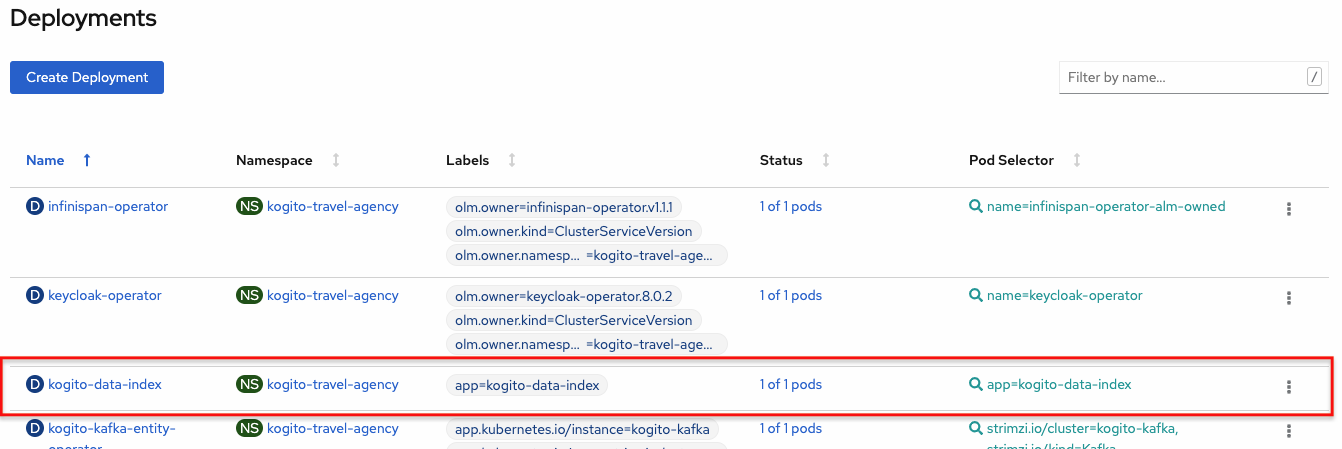Sort by the Status column sort icon
Viewport: 1342px width, 449px height.
coord(826,160)
